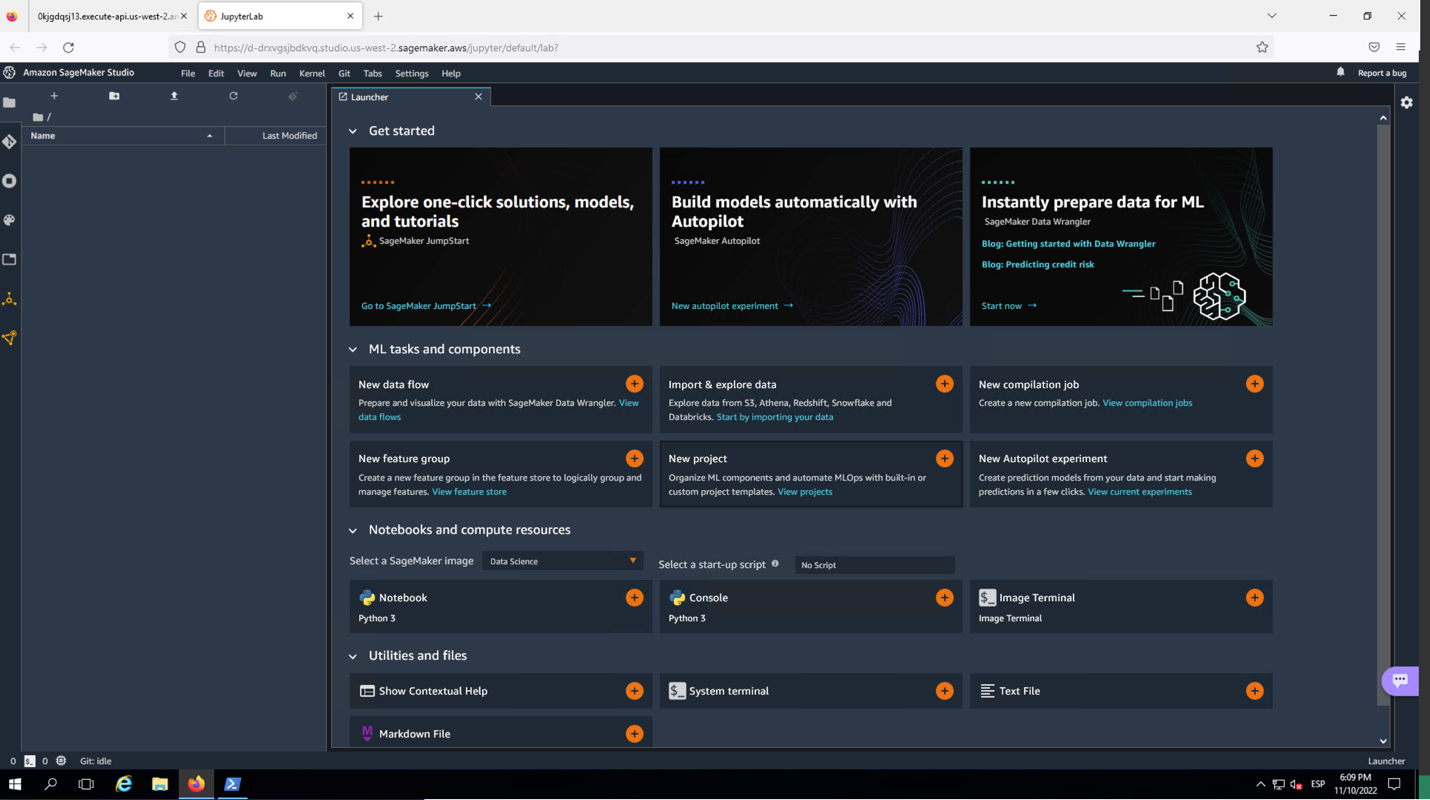Open the feedback chat bubble
1430x800 pixels.
click(1400, 680)
